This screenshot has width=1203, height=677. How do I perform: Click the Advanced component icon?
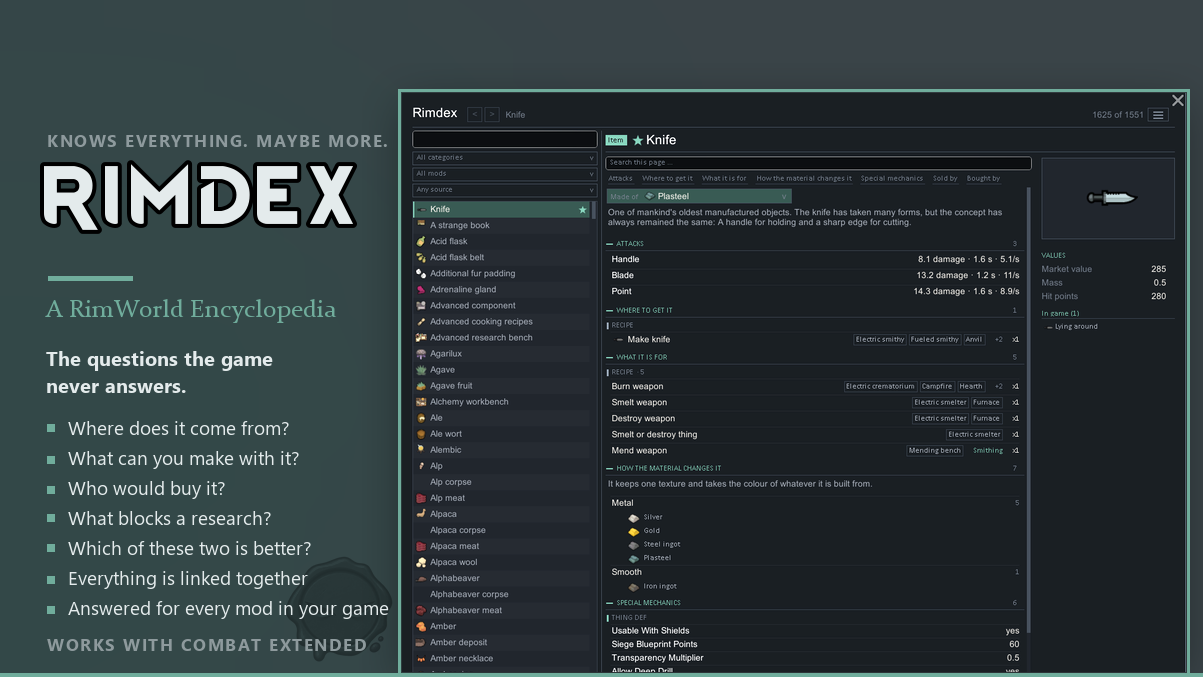[421, 305]
